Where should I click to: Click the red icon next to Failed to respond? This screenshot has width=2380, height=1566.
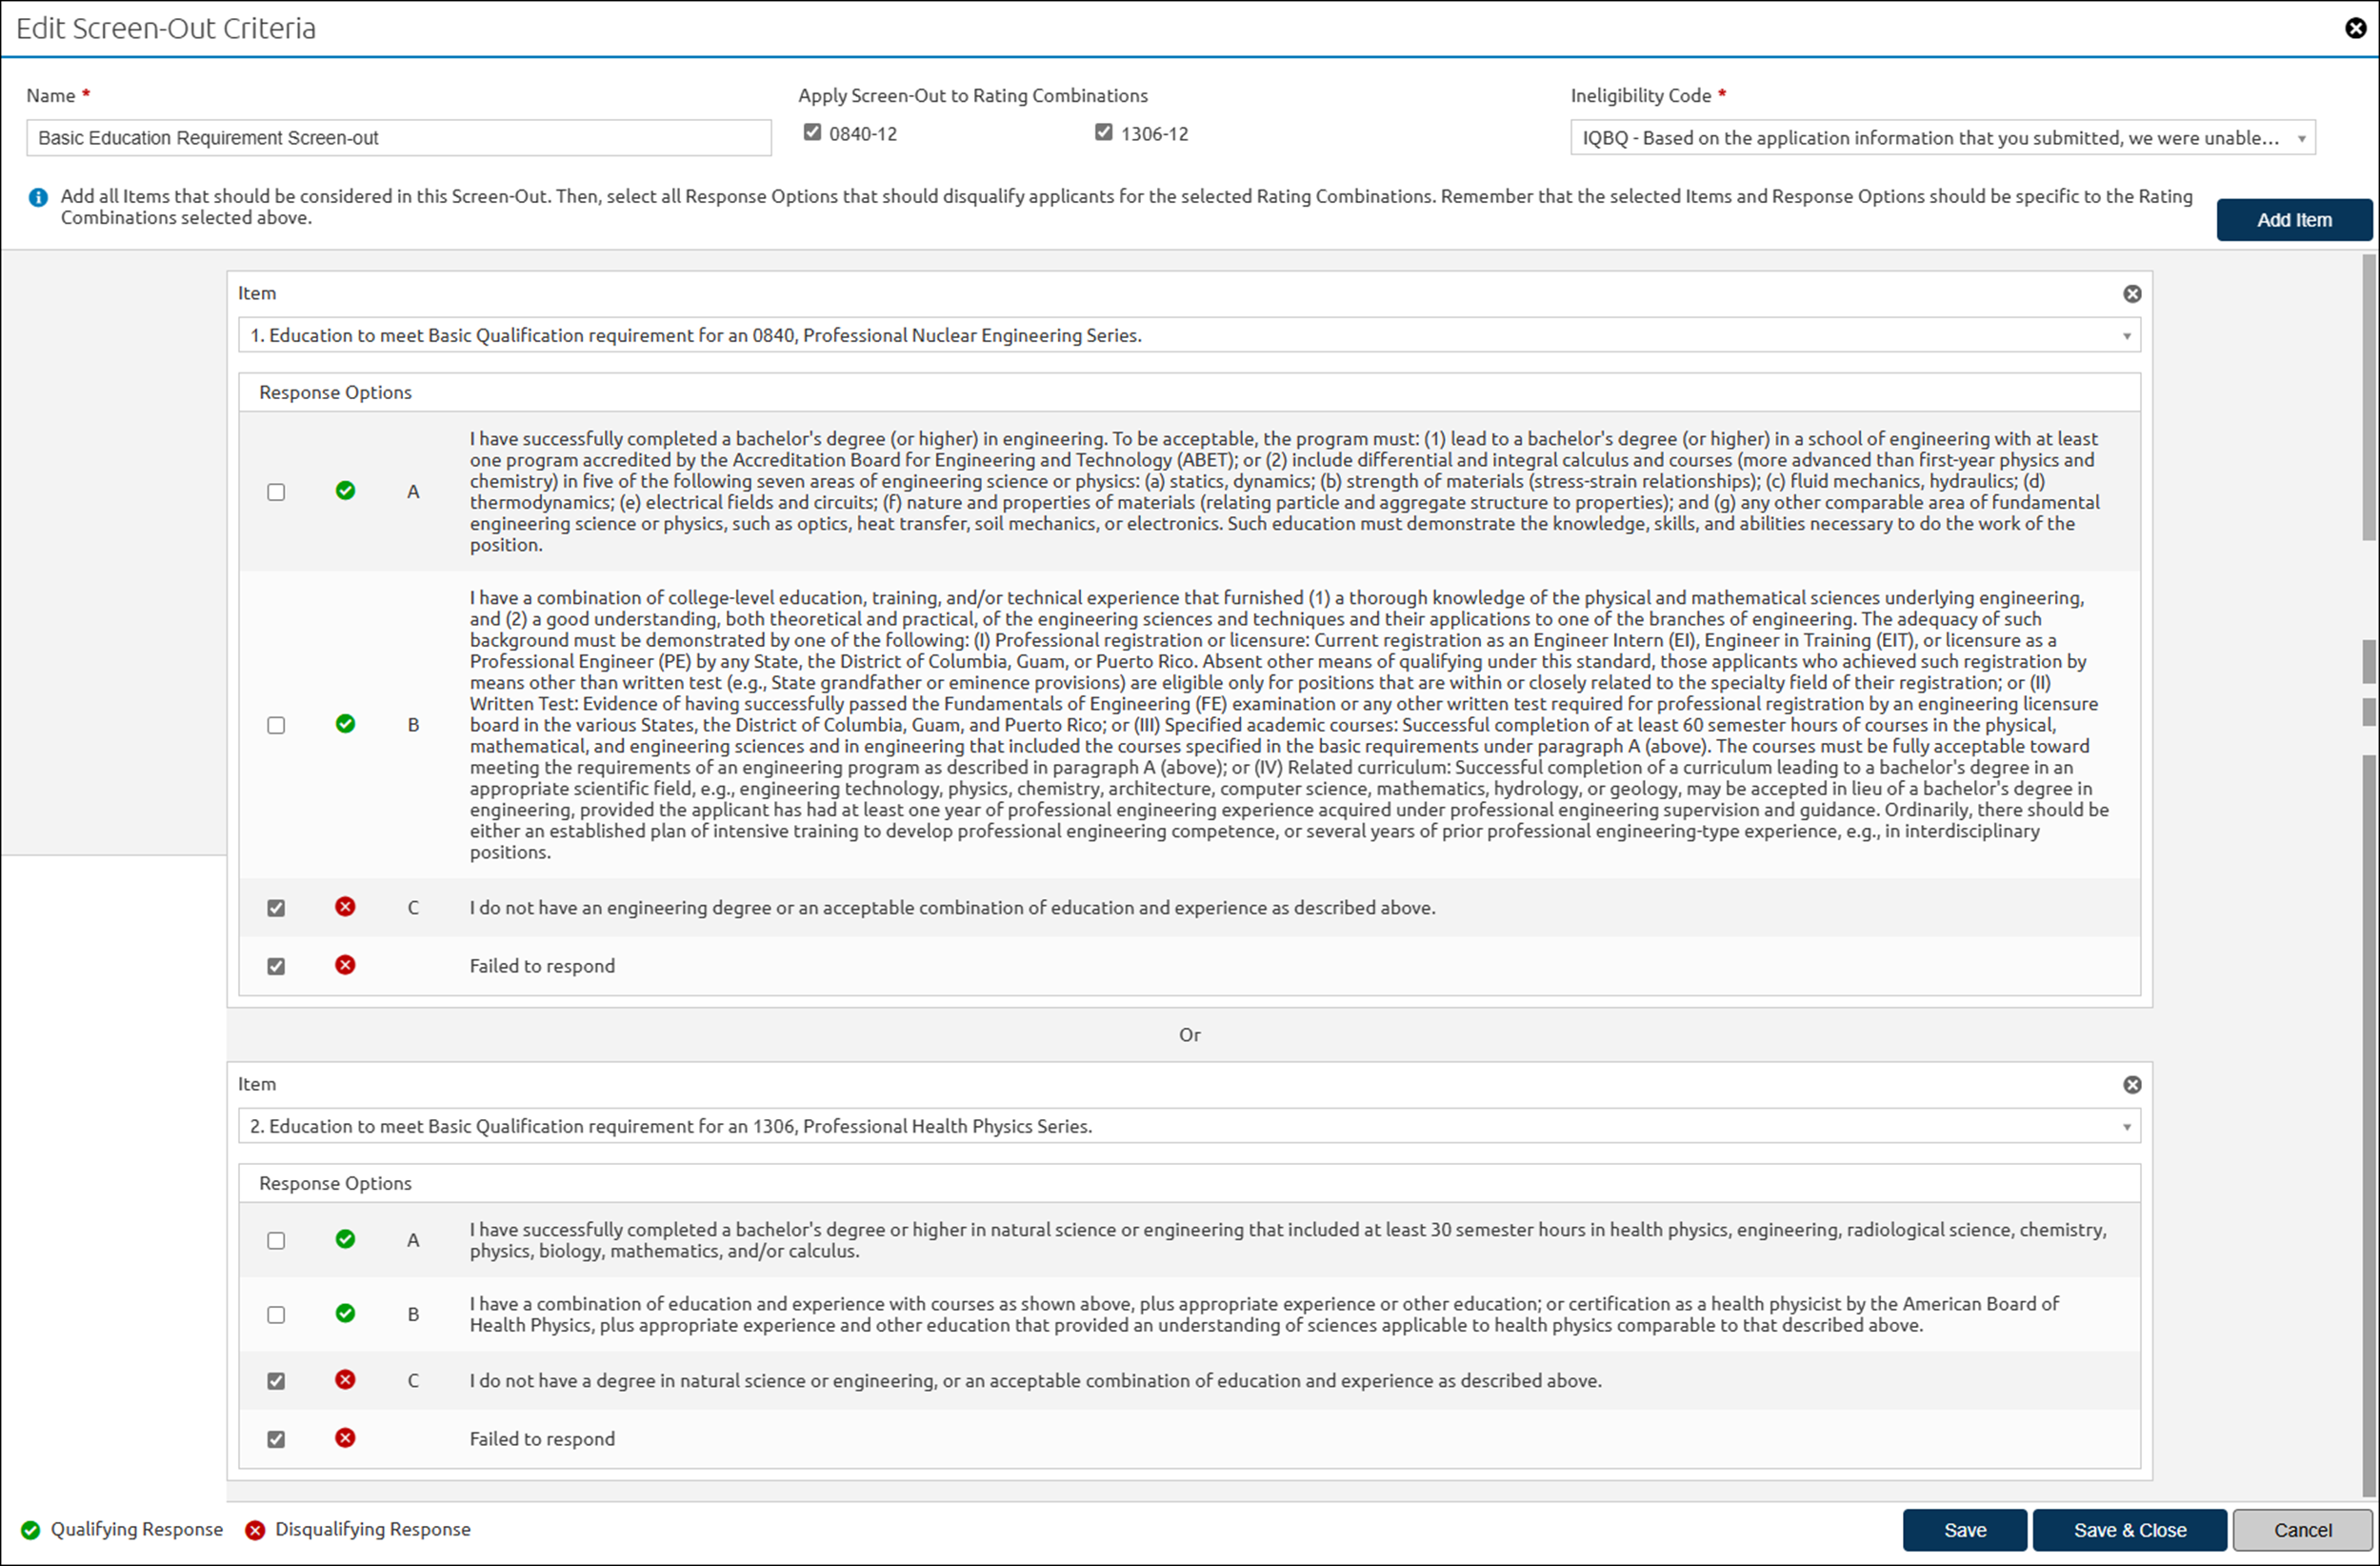pyautogui.click(x=345, y=965)
